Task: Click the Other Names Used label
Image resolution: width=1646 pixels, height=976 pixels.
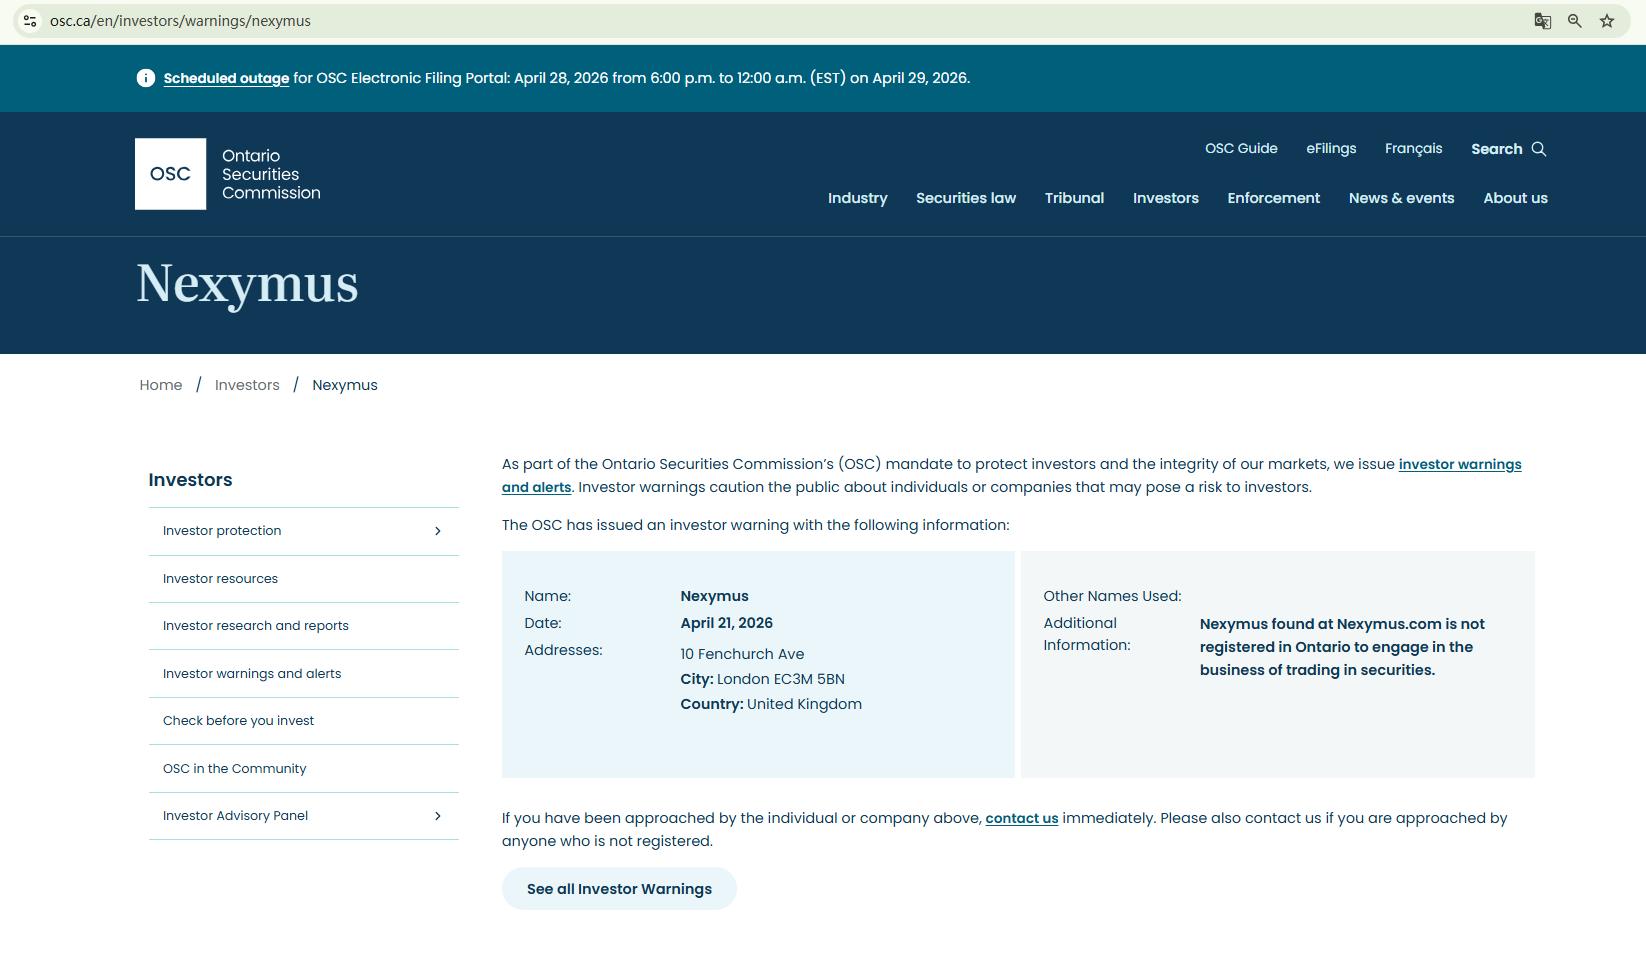Action: (1112, 596)
